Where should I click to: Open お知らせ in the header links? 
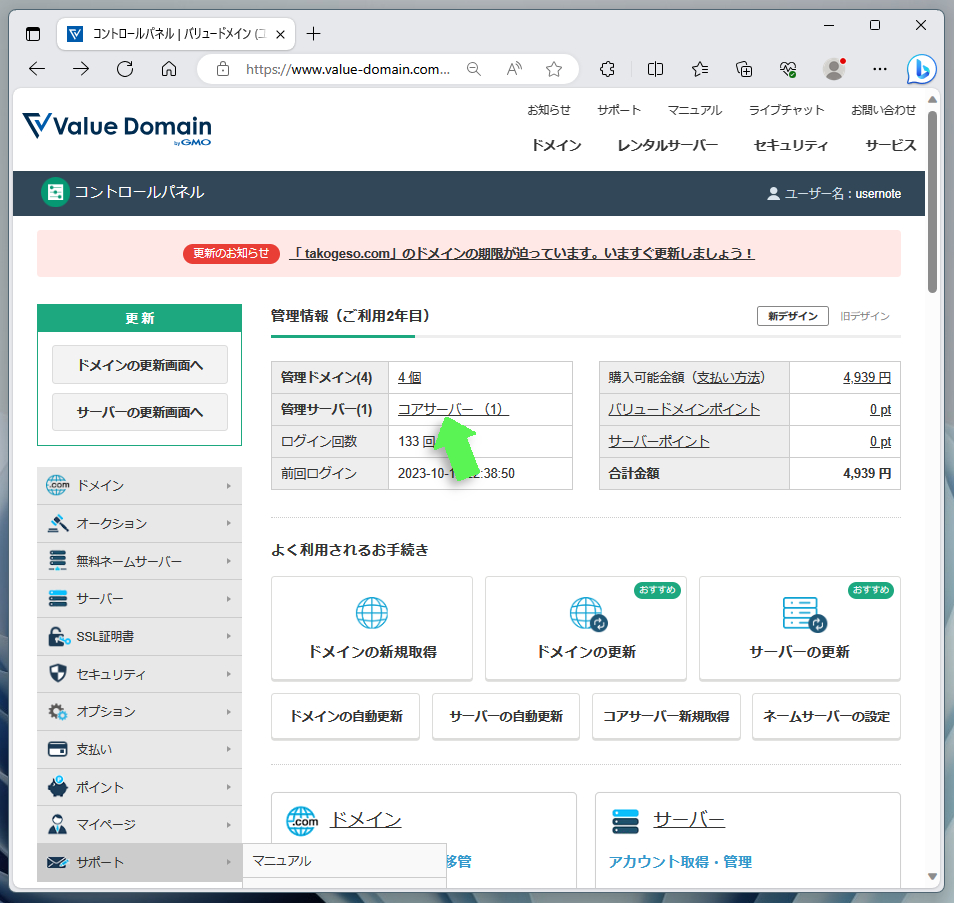click(549, 110)
